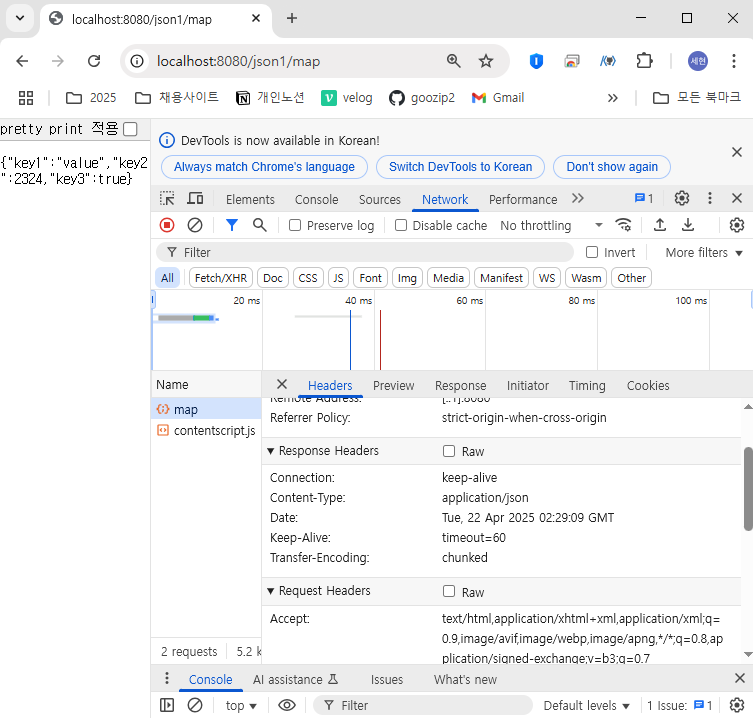Screen dimensions: 753x718
Task: Open the tab search dropdown arrow
Action: click(x=20, y=18)
